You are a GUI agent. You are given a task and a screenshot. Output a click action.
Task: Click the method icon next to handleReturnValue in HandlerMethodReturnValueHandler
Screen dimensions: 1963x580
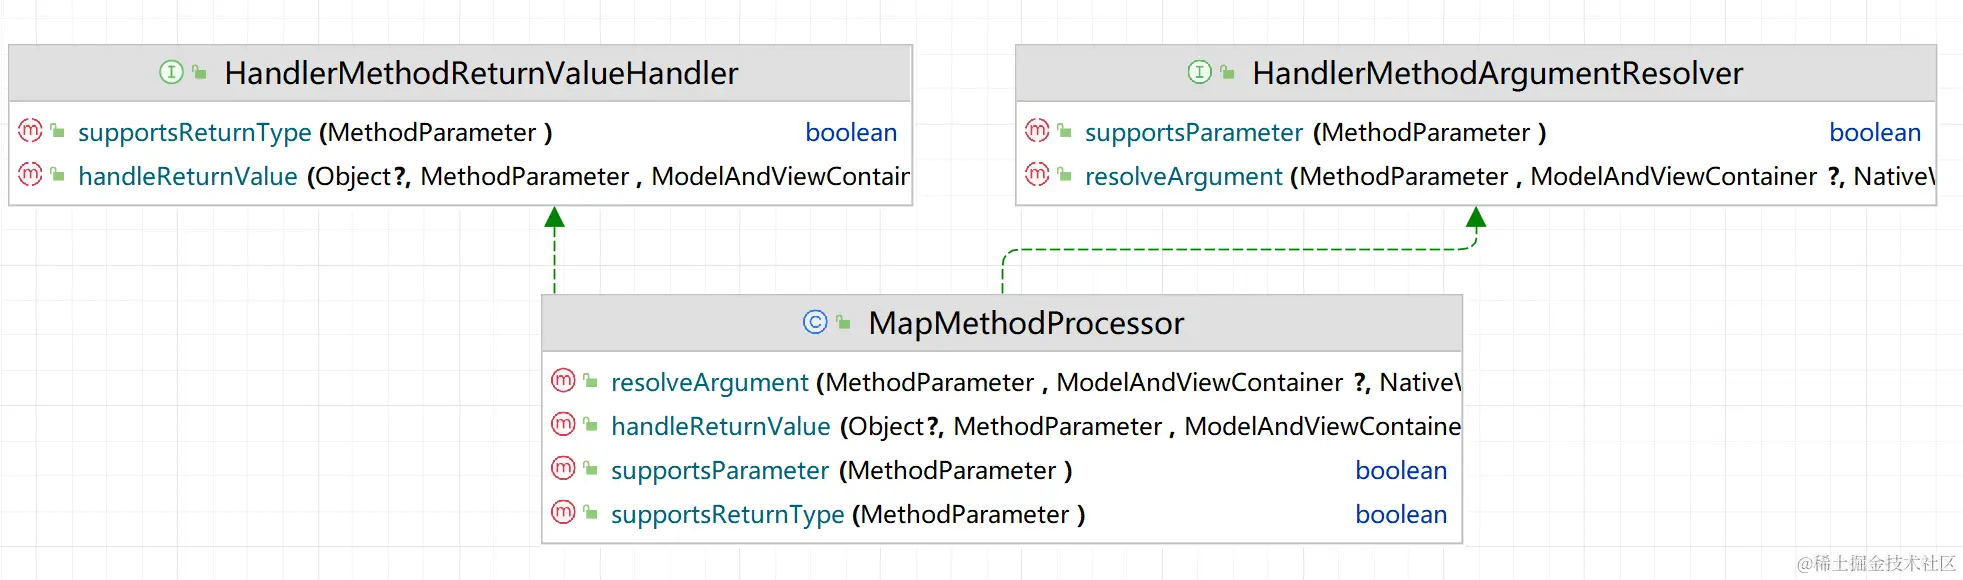[x=31, y=175]
